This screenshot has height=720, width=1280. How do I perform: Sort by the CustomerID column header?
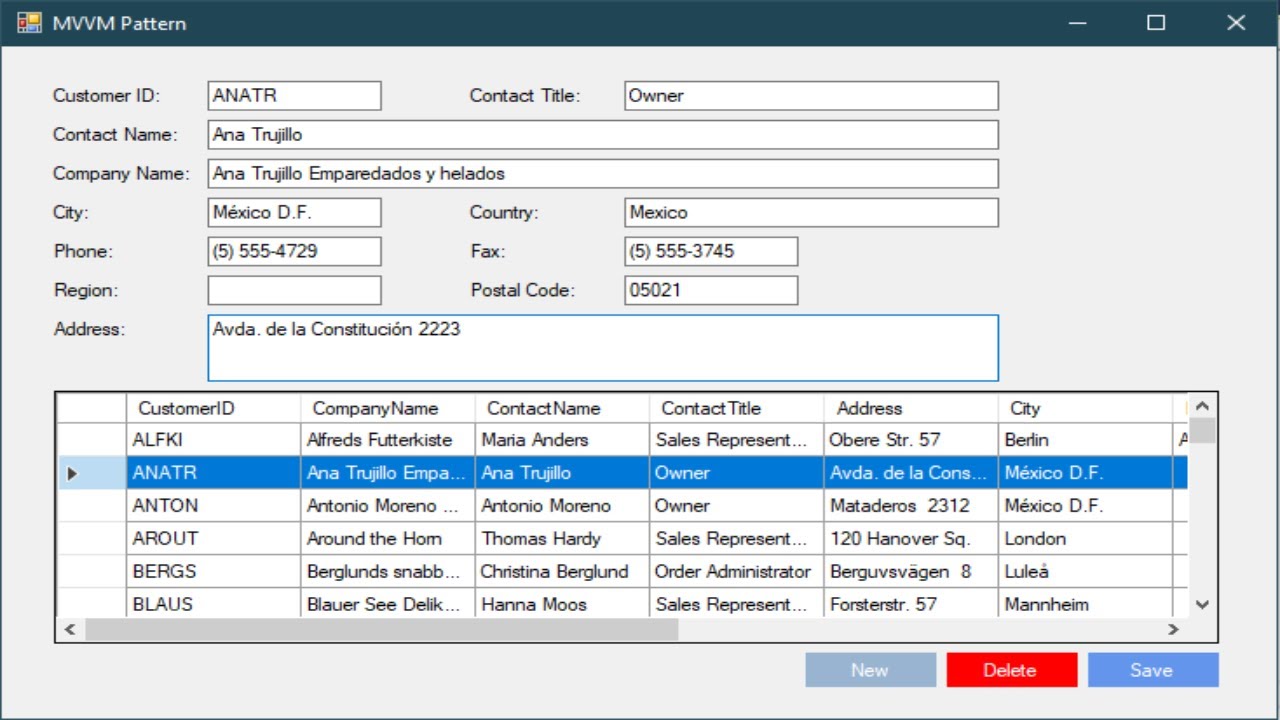point(213,408)
